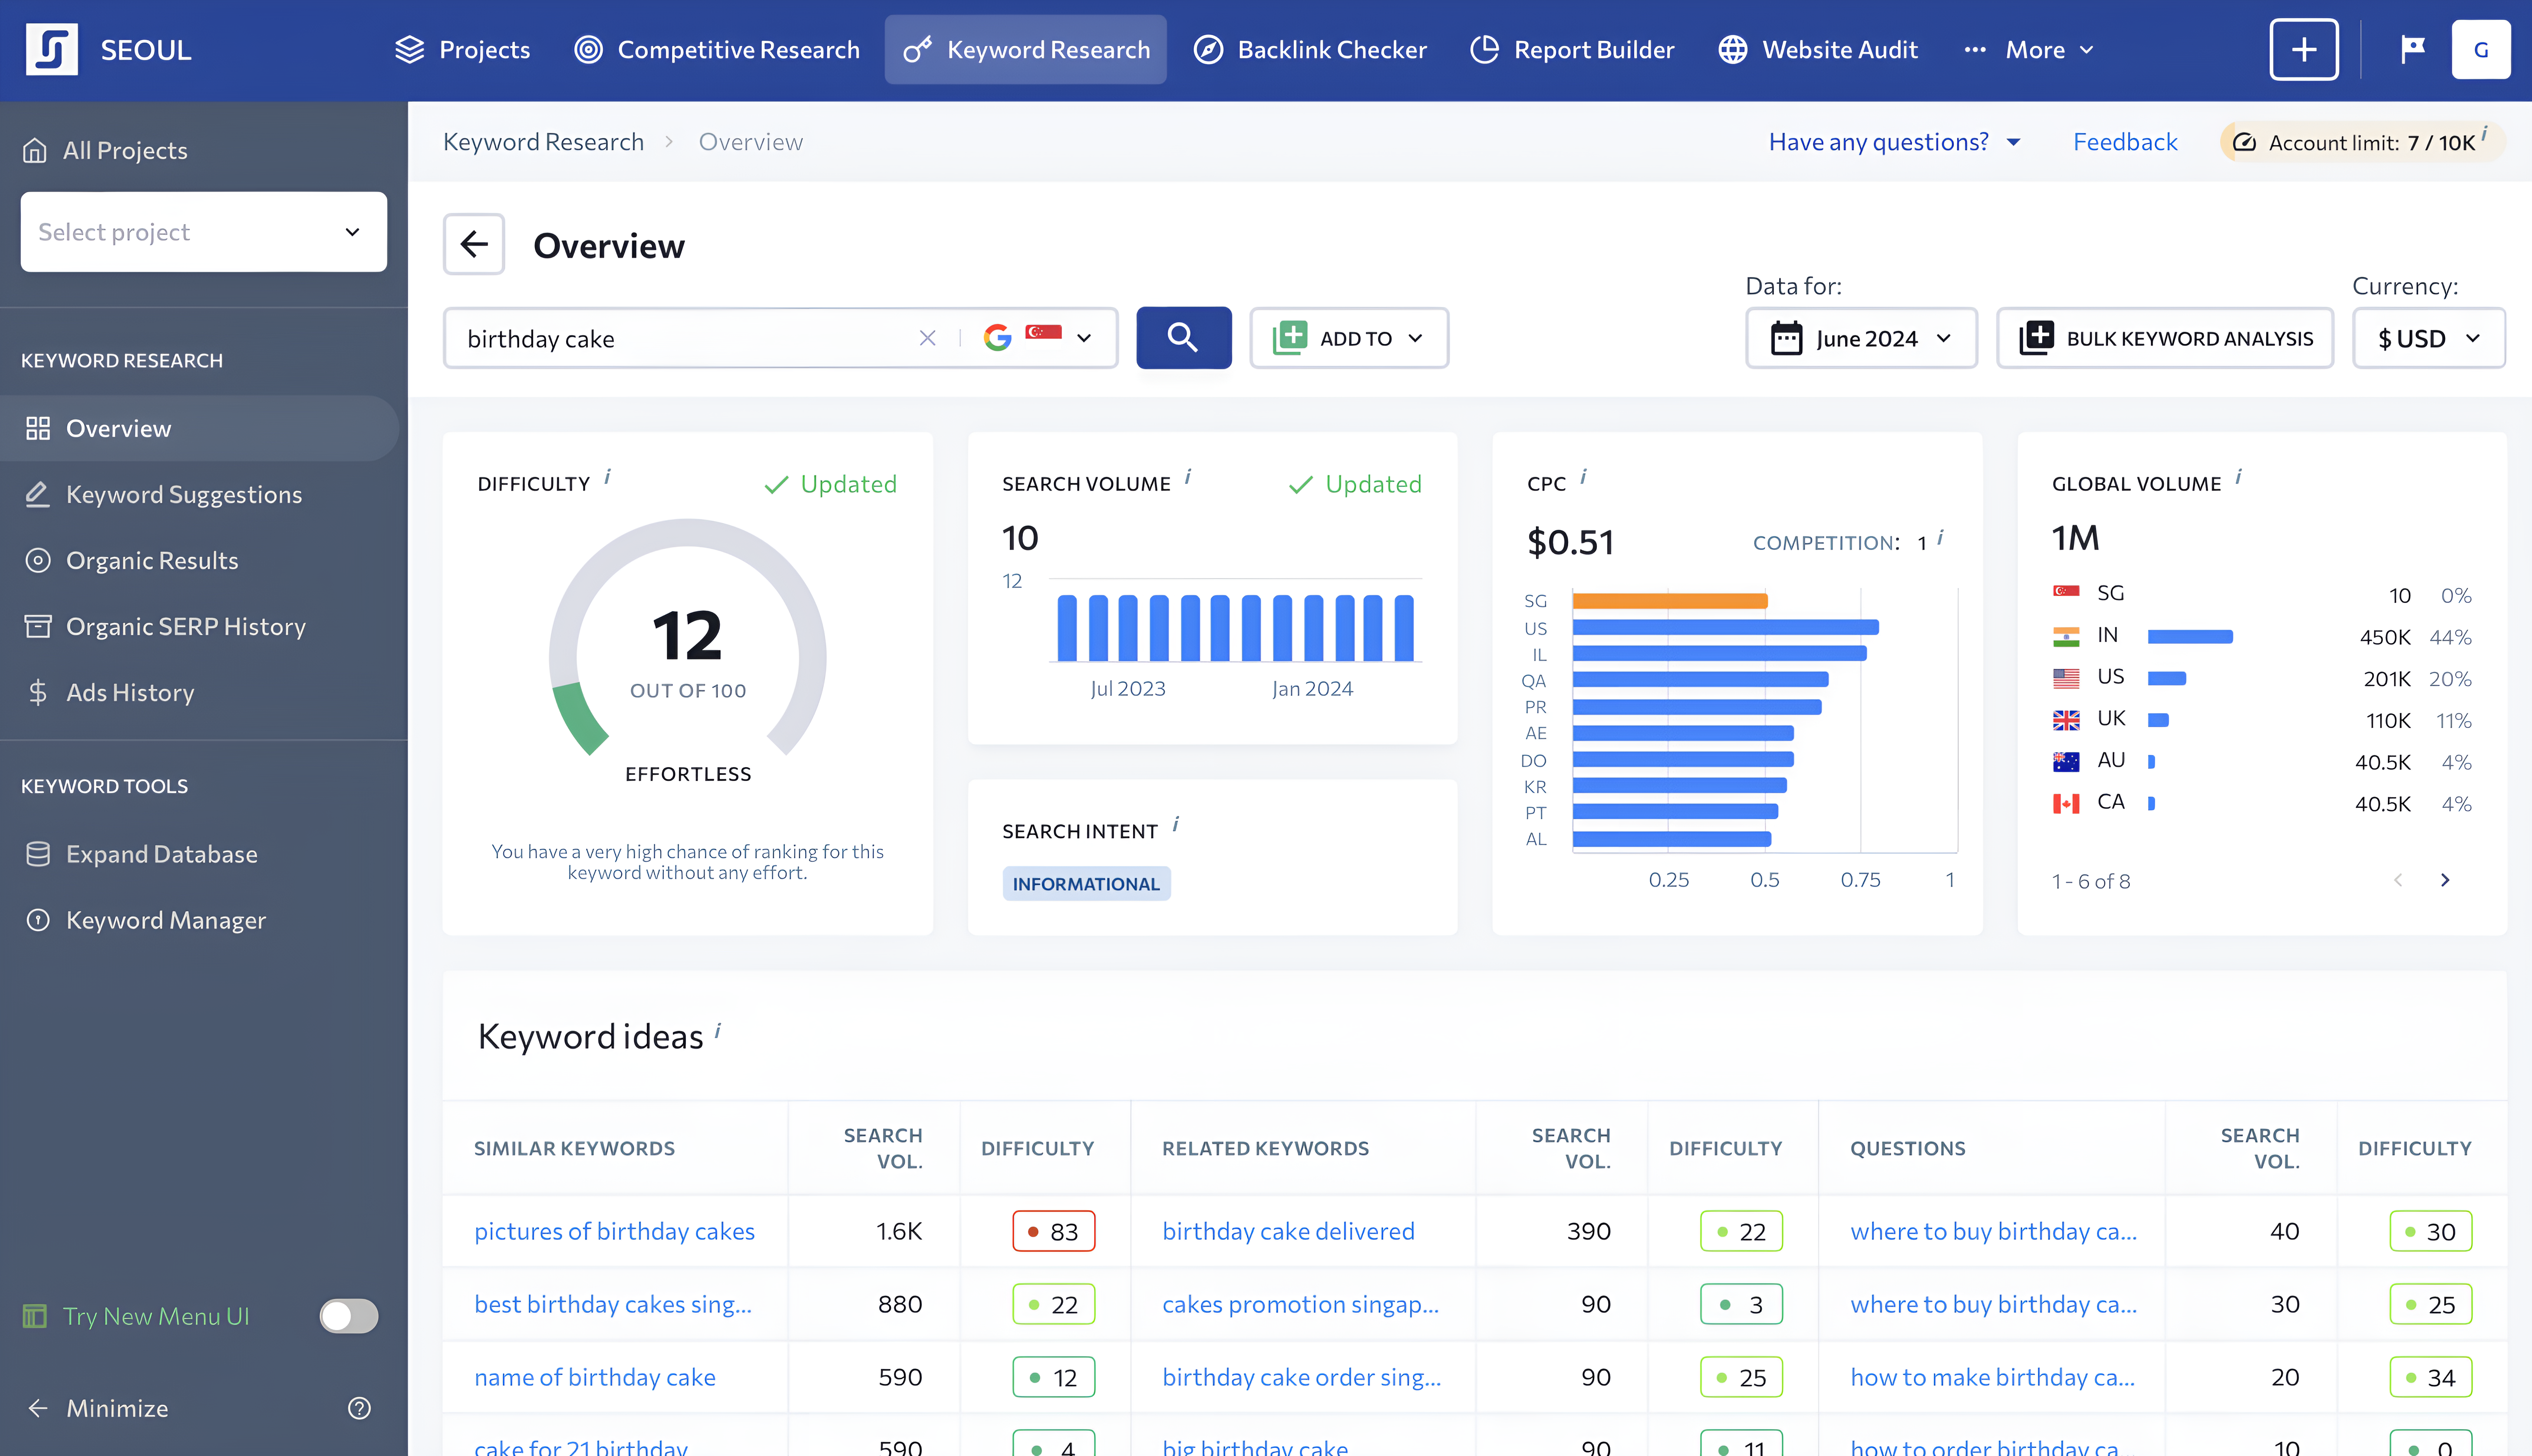
Task: Click the Feedback link
Action: tap(2125, 142)
